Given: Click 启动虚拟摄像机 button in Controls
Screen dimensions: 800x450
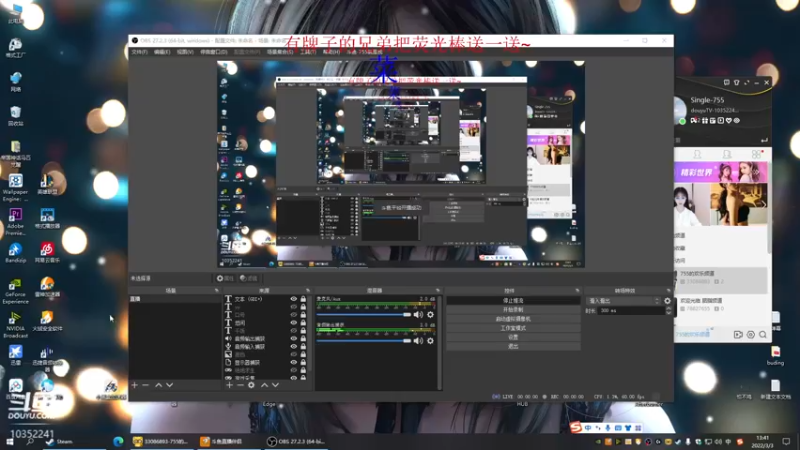Looking at the screenshot, I should [x=513, y=319].
